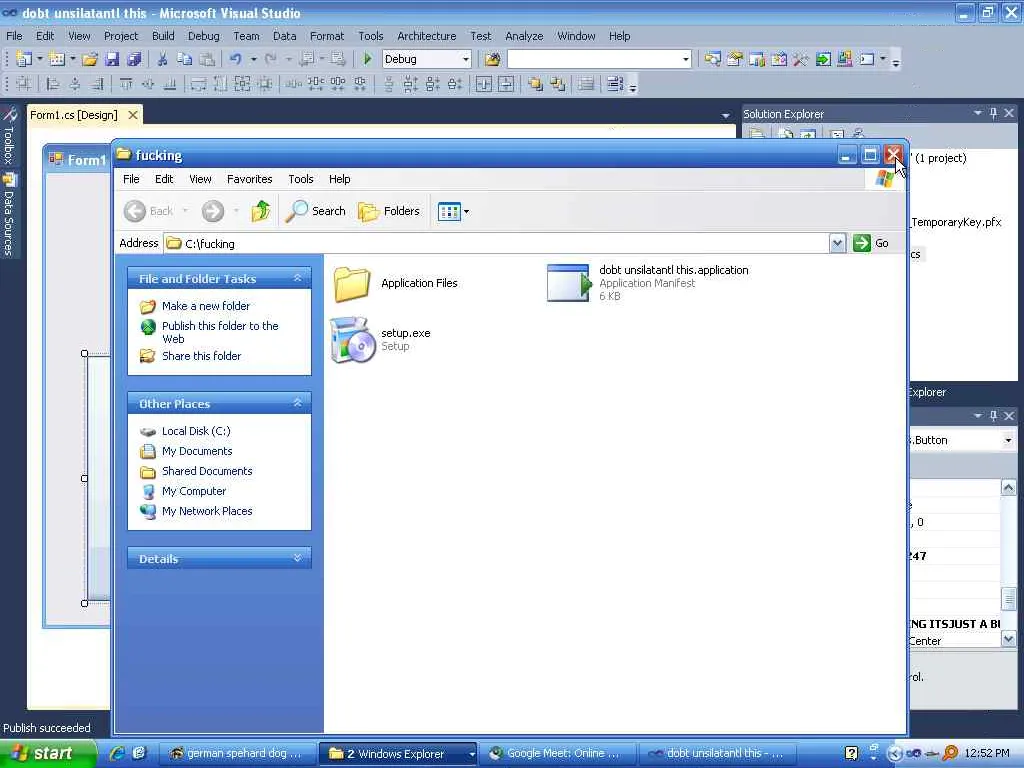This screenshot has height=768, width=1024.
Task: Open the Properties Window toolbar icon
Action: tap(735, 59)
